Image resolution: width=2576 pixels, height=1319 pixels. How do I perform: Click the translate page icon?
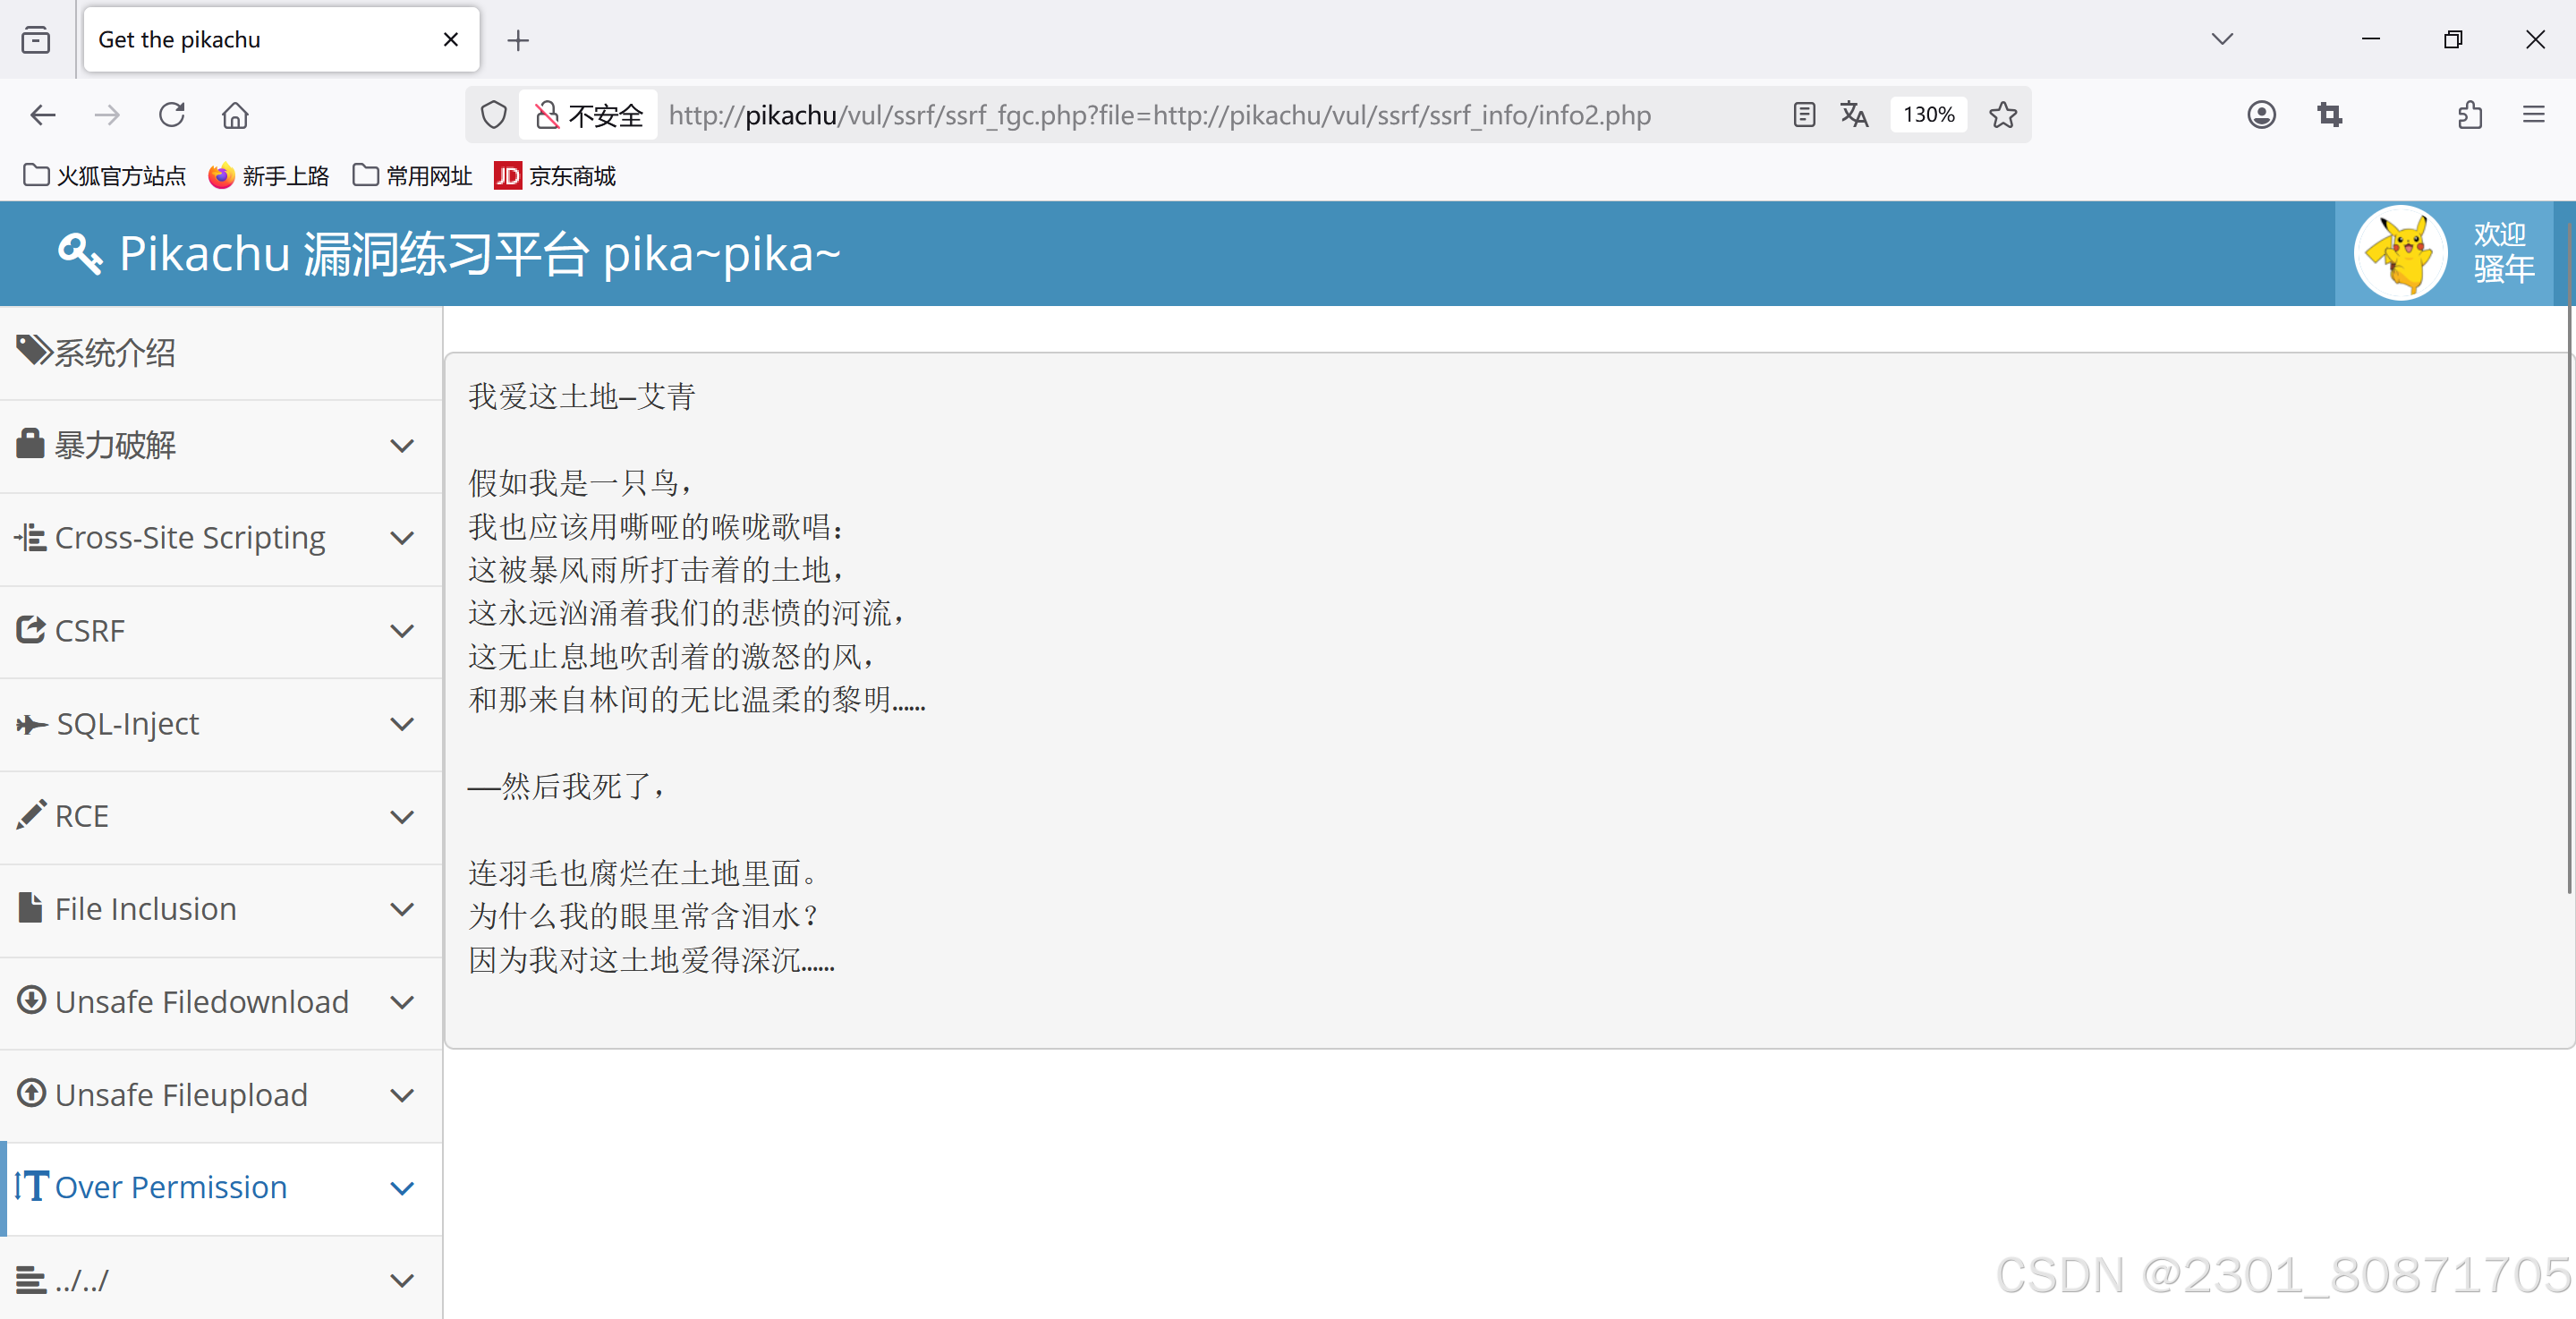point(1854,115)
